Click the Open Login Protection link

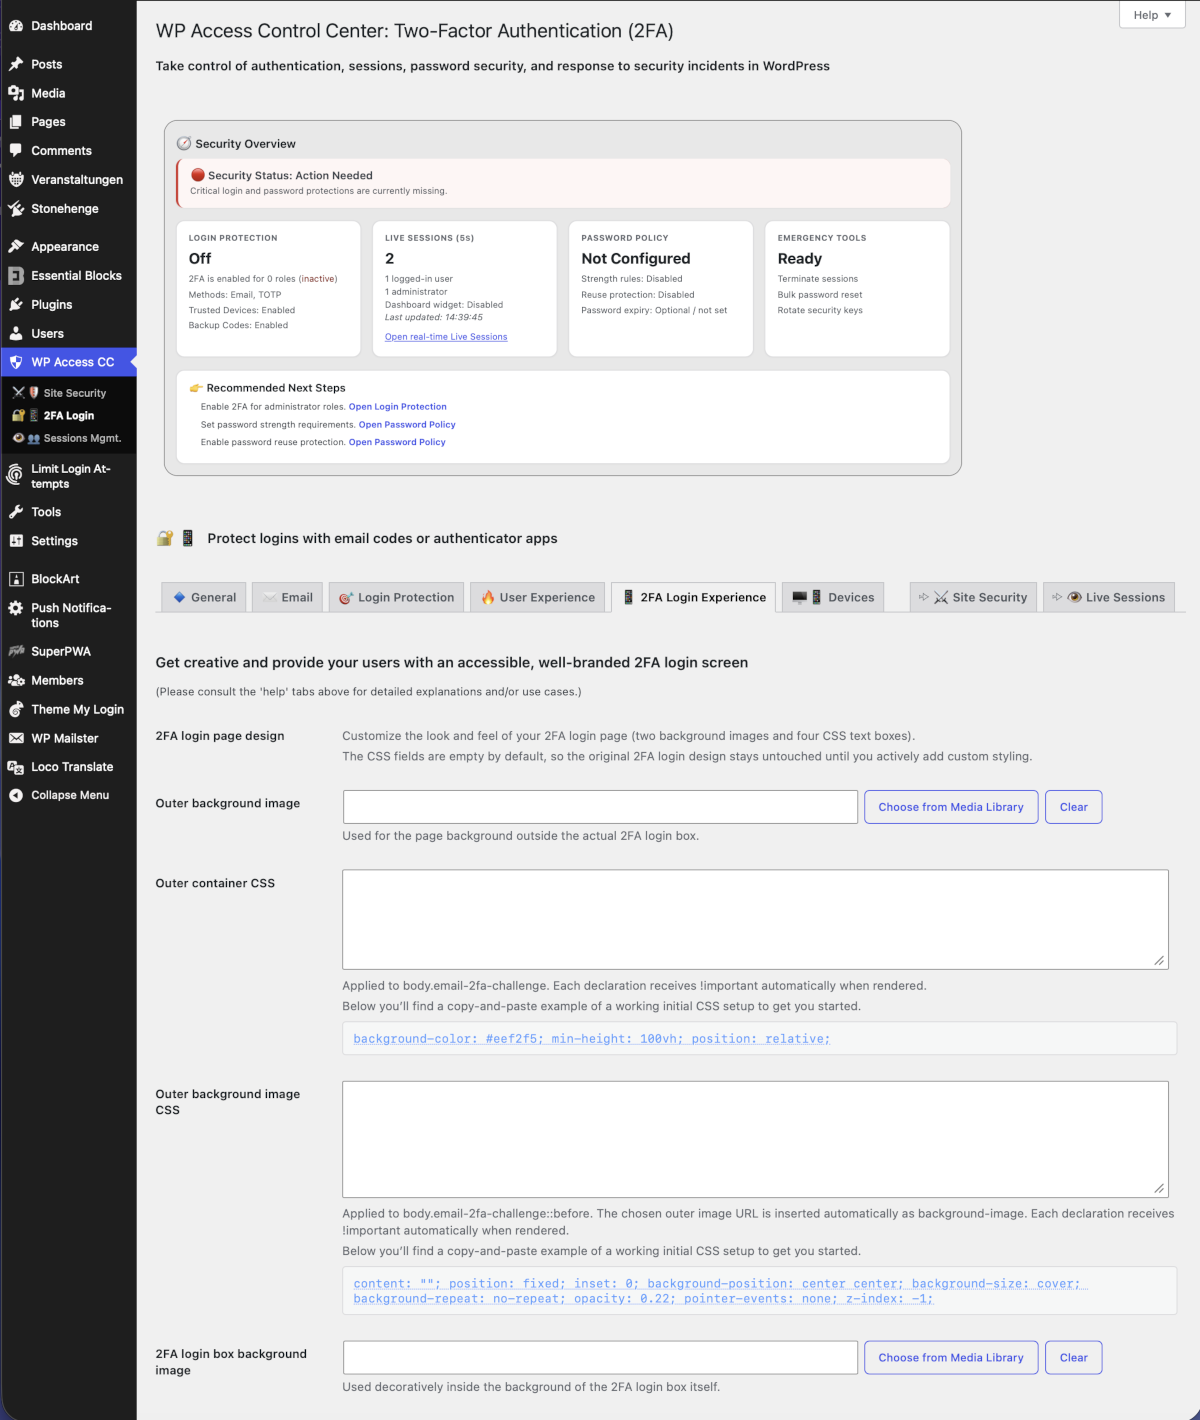[397, 406]
